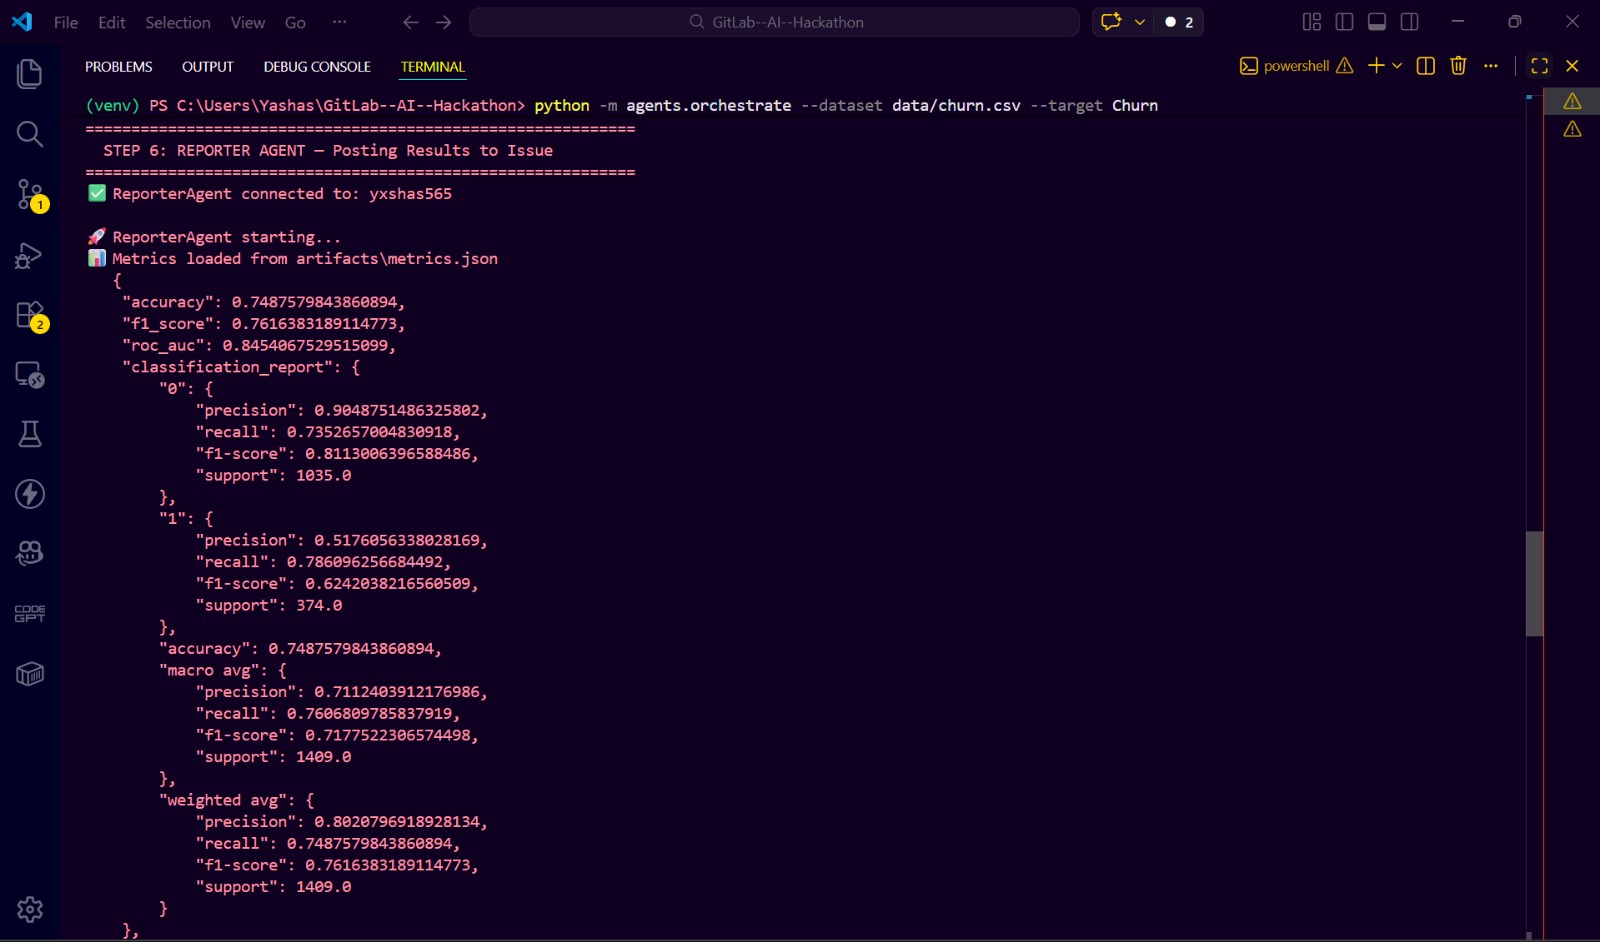The image size is (1600, 942).
Task: Toggle the Secondary Side Bar visibility
Action: 1410,22
